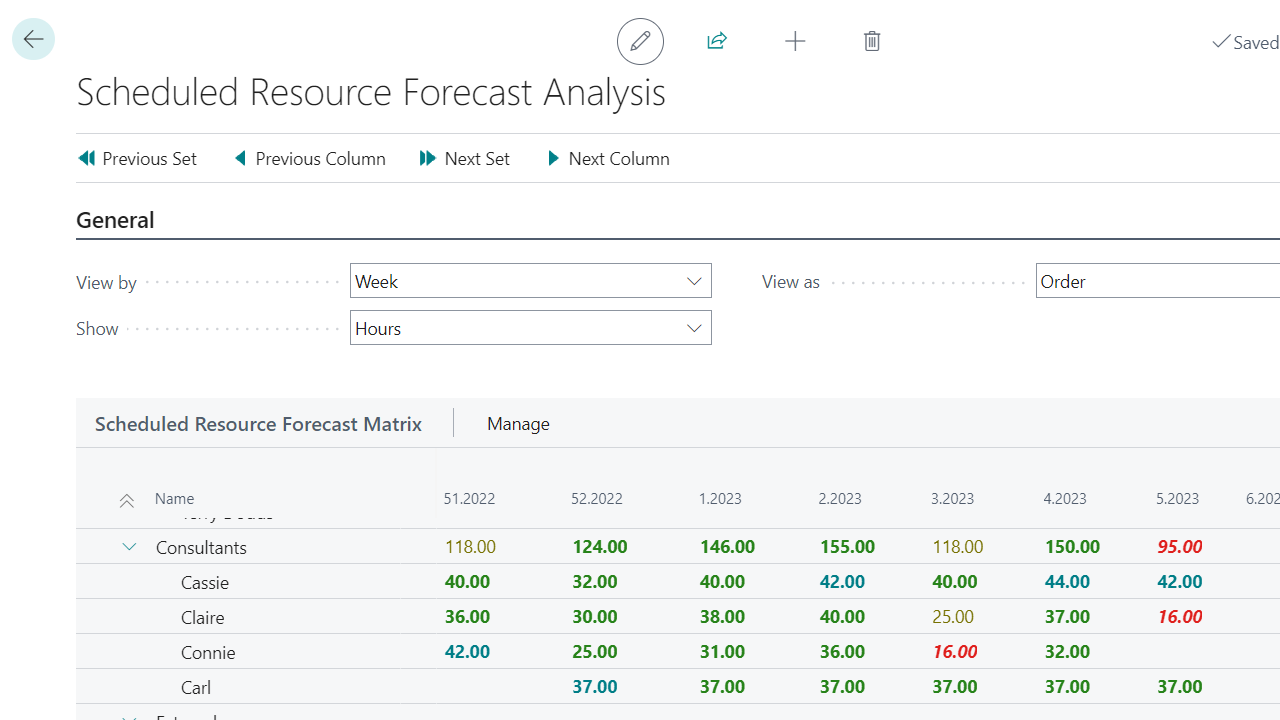Collapse all rows with double-chevron icon

coord(127,500)
